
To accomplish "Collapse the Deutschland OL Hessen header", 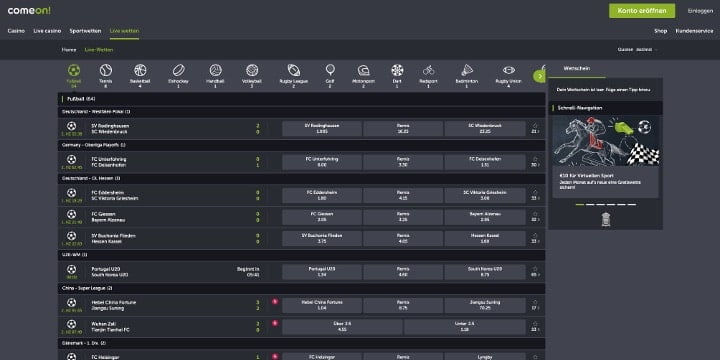I will pos(302,178).
